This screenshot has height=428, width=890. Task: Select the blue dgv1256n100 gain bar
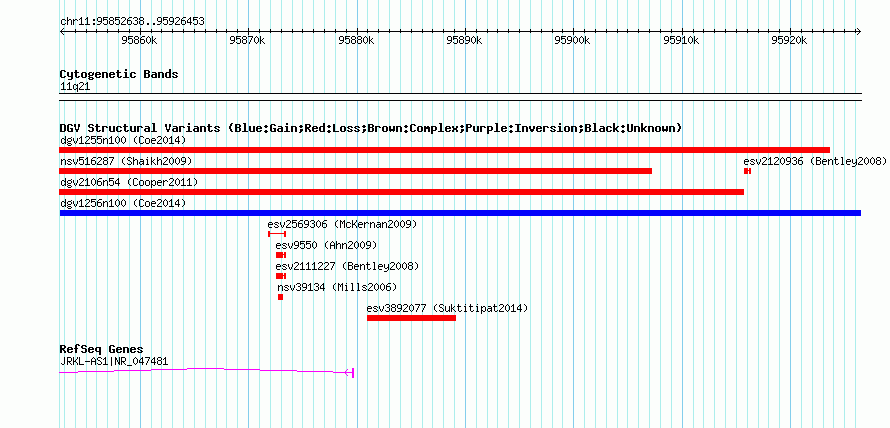pos(460,213)
